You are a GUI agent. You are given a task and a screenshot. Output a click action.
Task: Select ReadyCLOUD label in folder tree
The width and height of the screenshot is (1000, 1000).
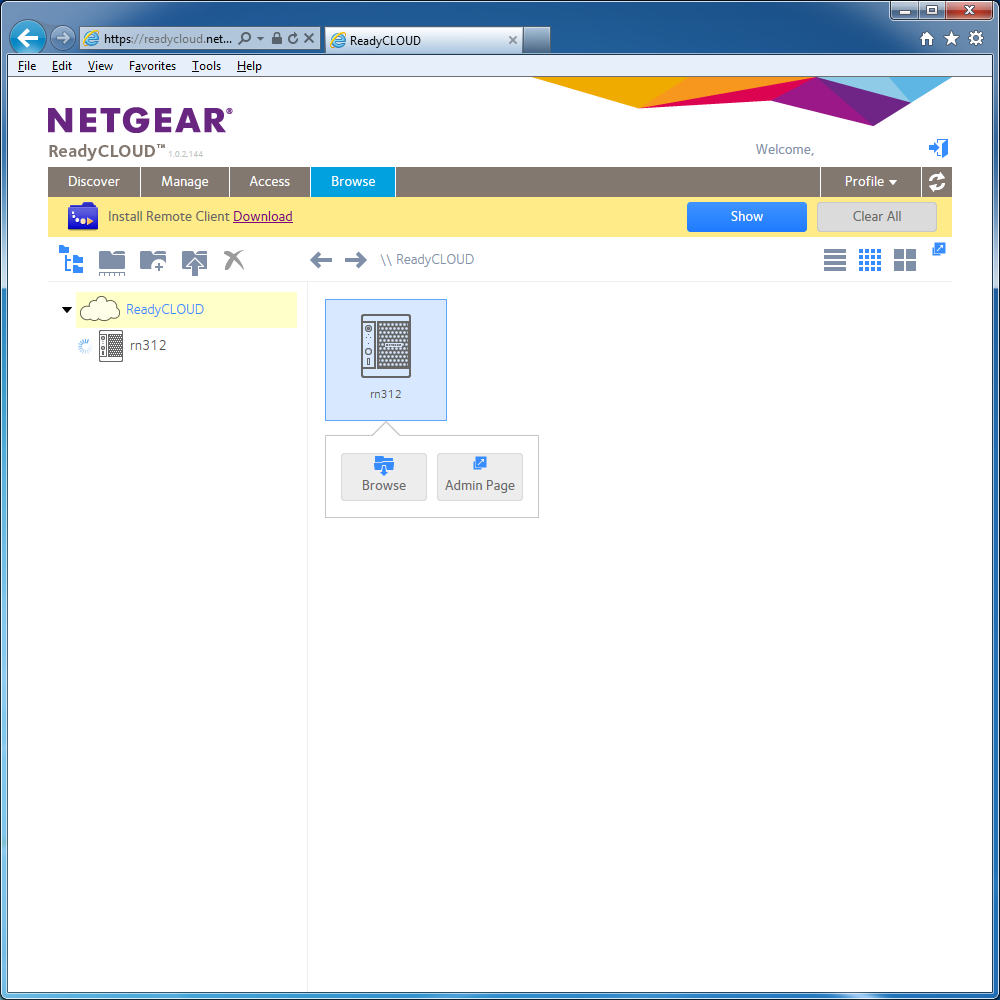tap(165, 309)
